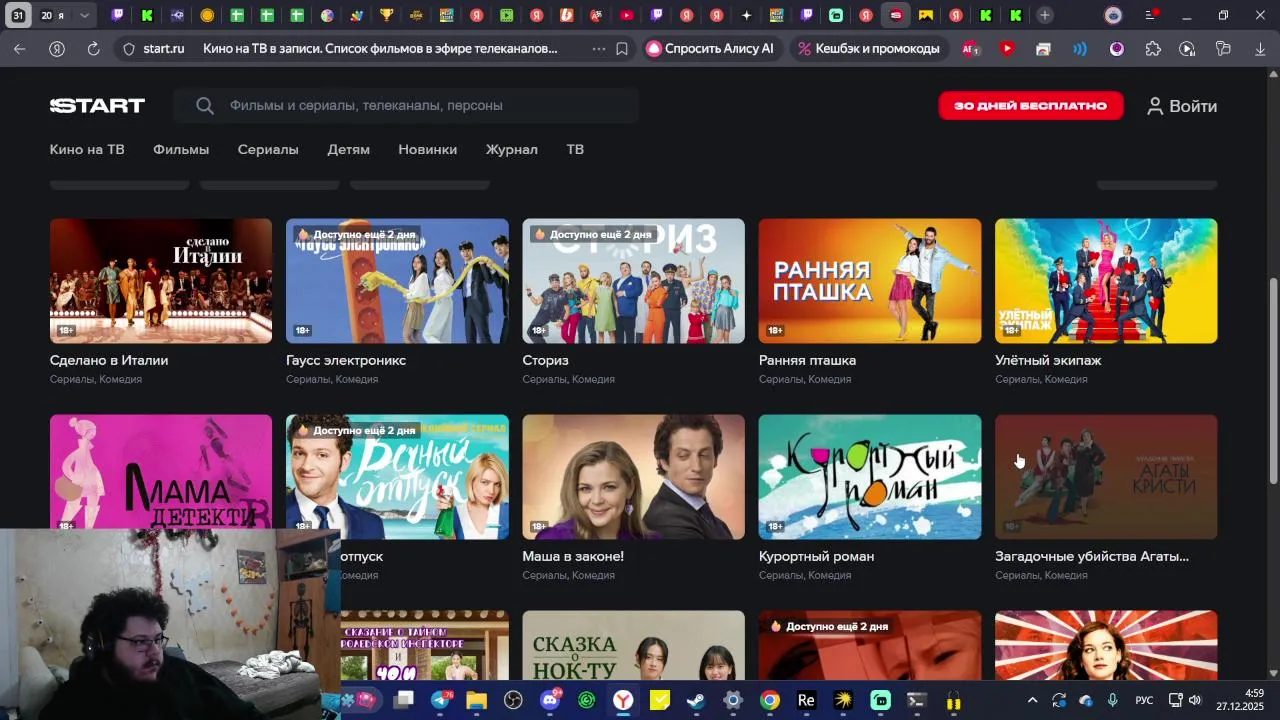The height and width of the screenshot is (720, 1280).
Task: Open the «Загадочные убийства Агаты» poster
Action: [1106, 477]
